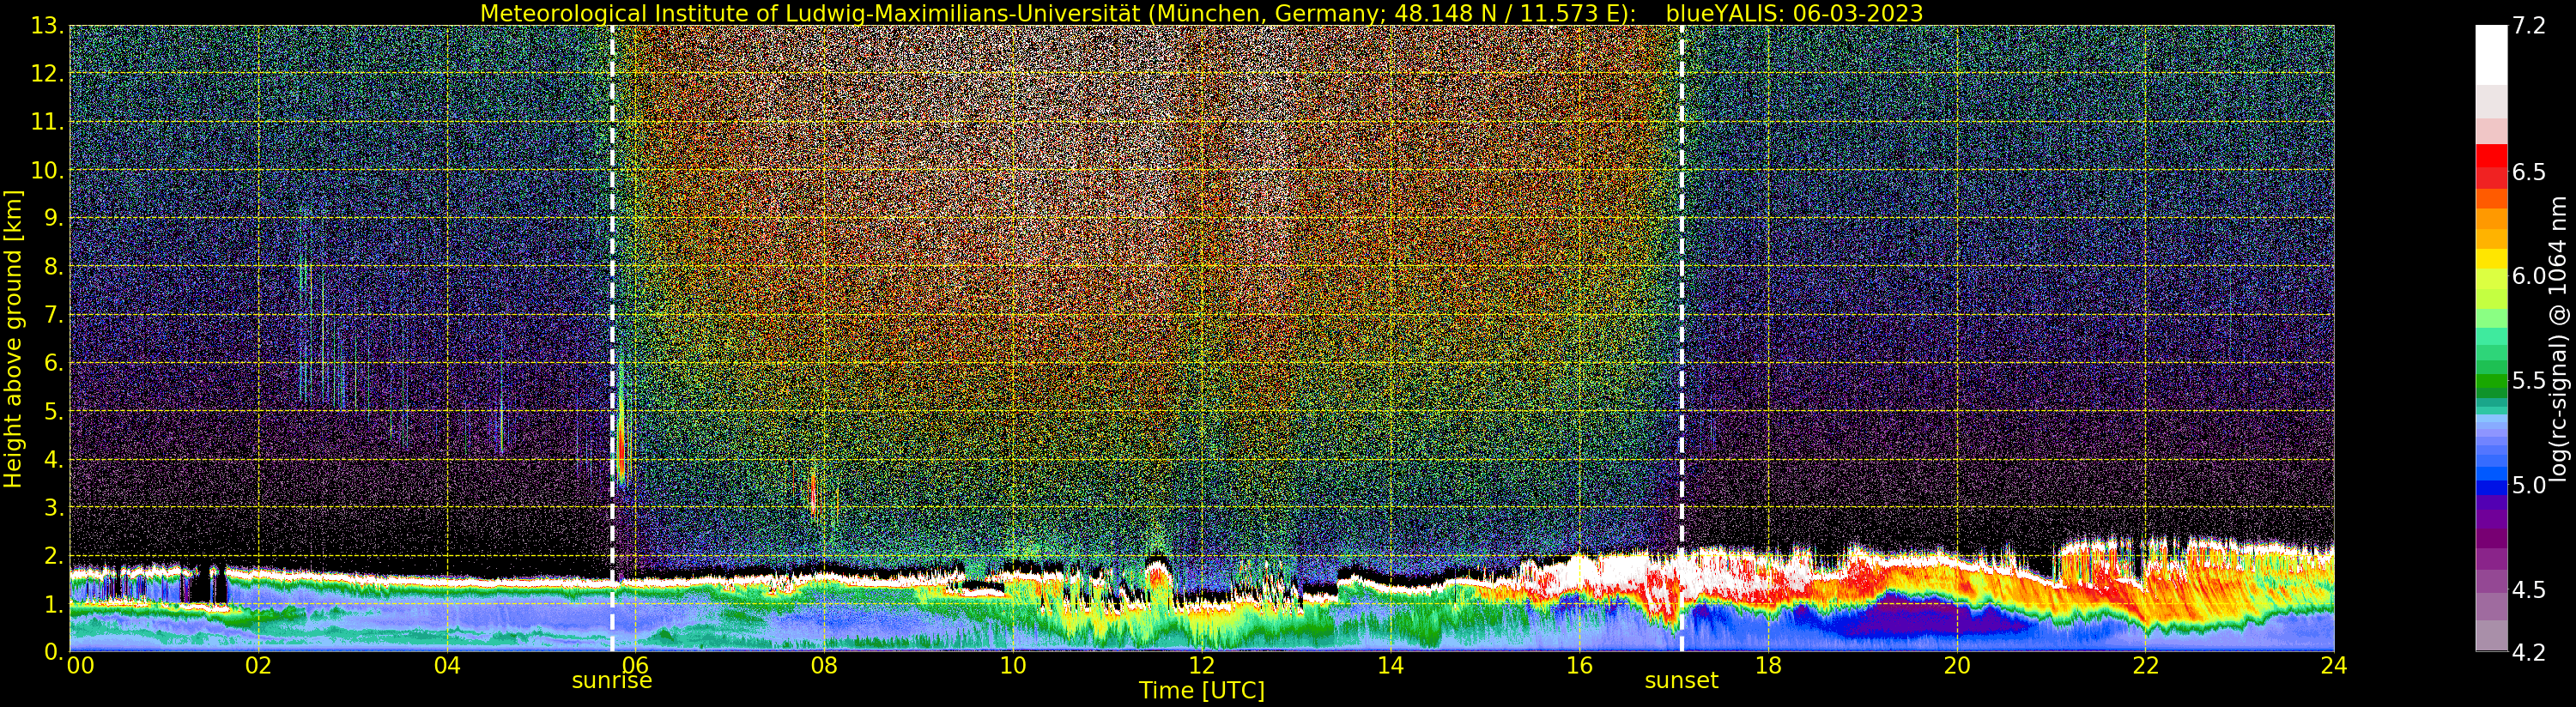Viewport: 2576px width, 707px height.
Task: Click the log(rc-signal) @ 1064 nm colorbar label
Action: pos(2558,340)
